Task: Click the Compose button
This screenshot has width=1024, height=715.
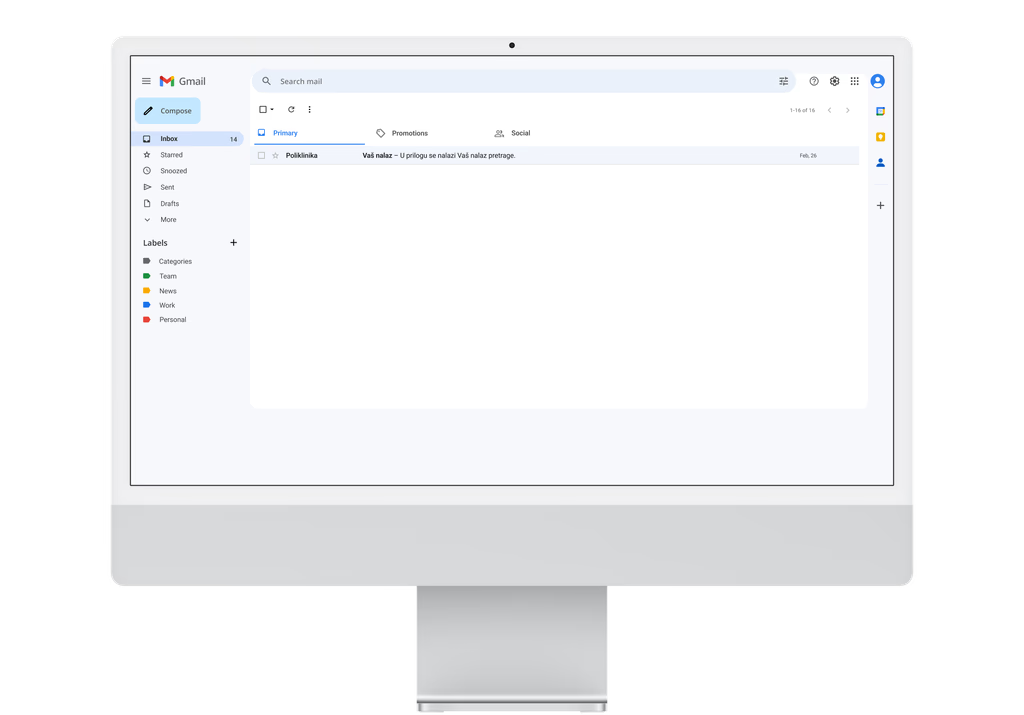Action: point(168,111)
